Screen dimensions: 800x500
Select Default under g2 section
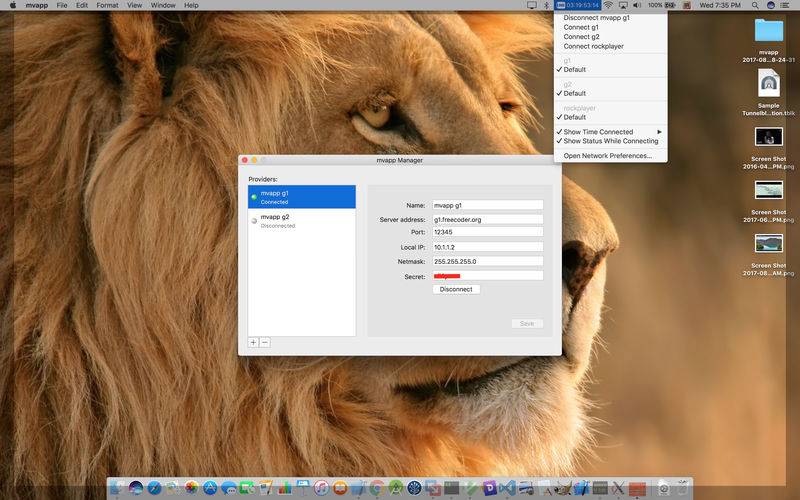point(610,93)
